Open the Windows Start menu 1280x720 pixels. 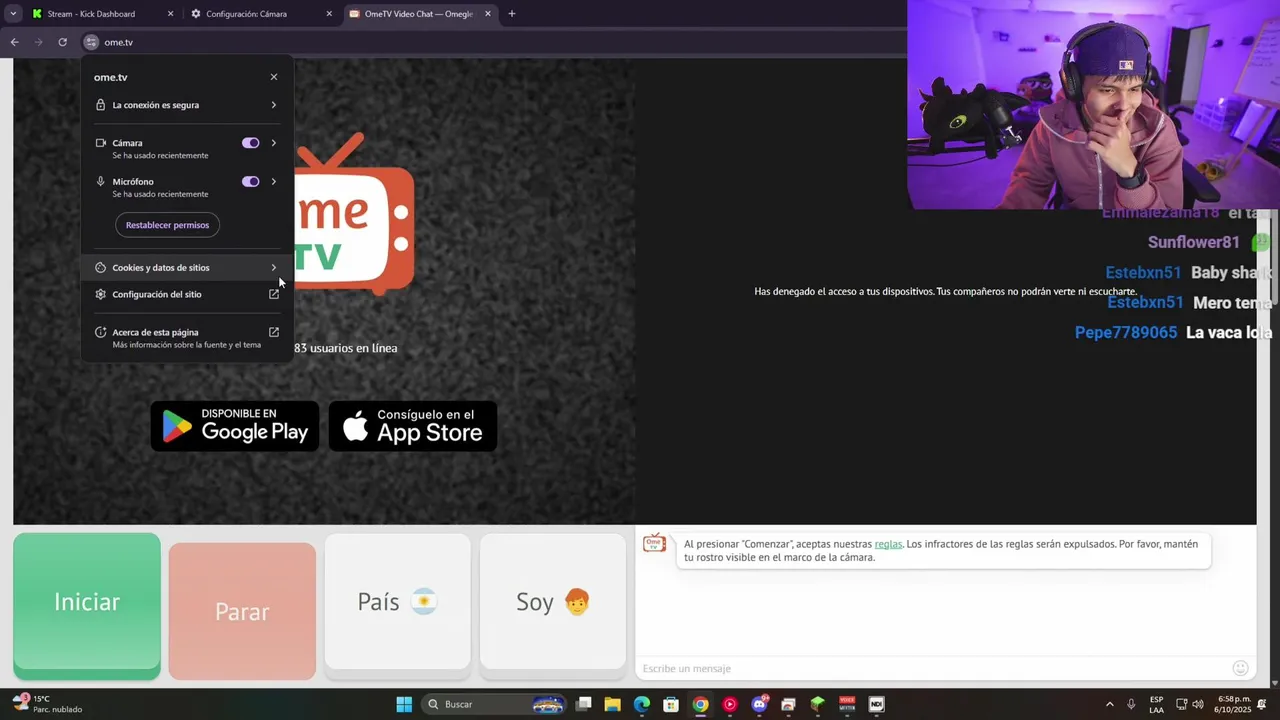[404, 704]
